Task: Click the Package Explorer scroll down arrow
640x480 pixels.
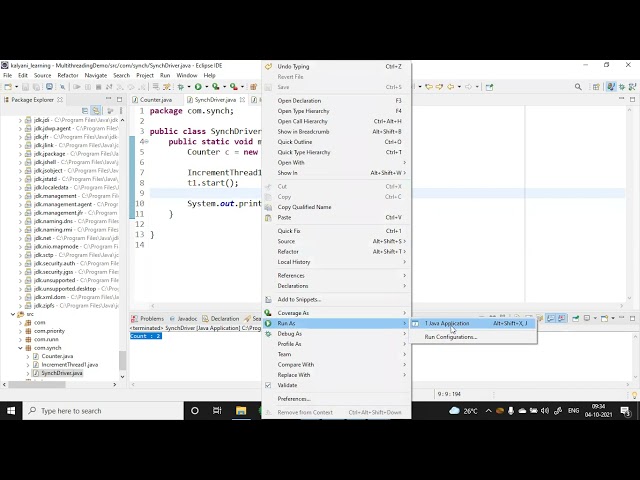Action: click(x=122, y=377)
